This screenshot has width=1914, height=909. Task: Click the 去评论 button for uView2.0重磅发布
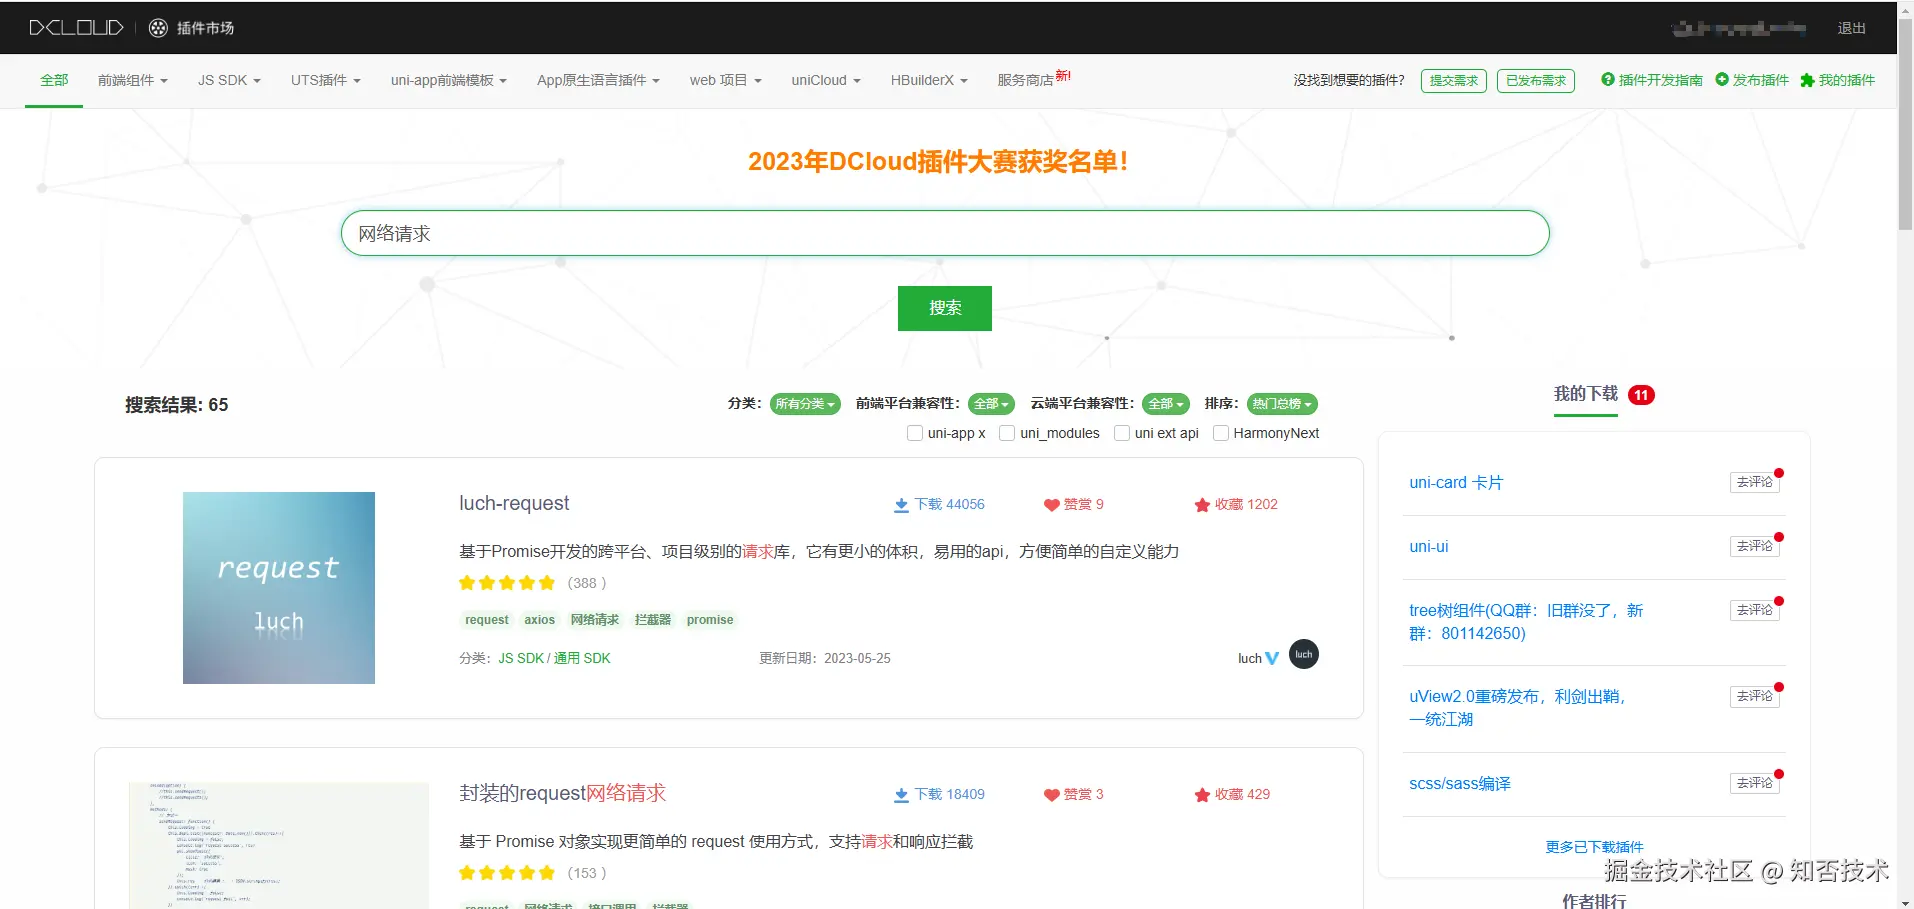click(x=1755, y=696)
